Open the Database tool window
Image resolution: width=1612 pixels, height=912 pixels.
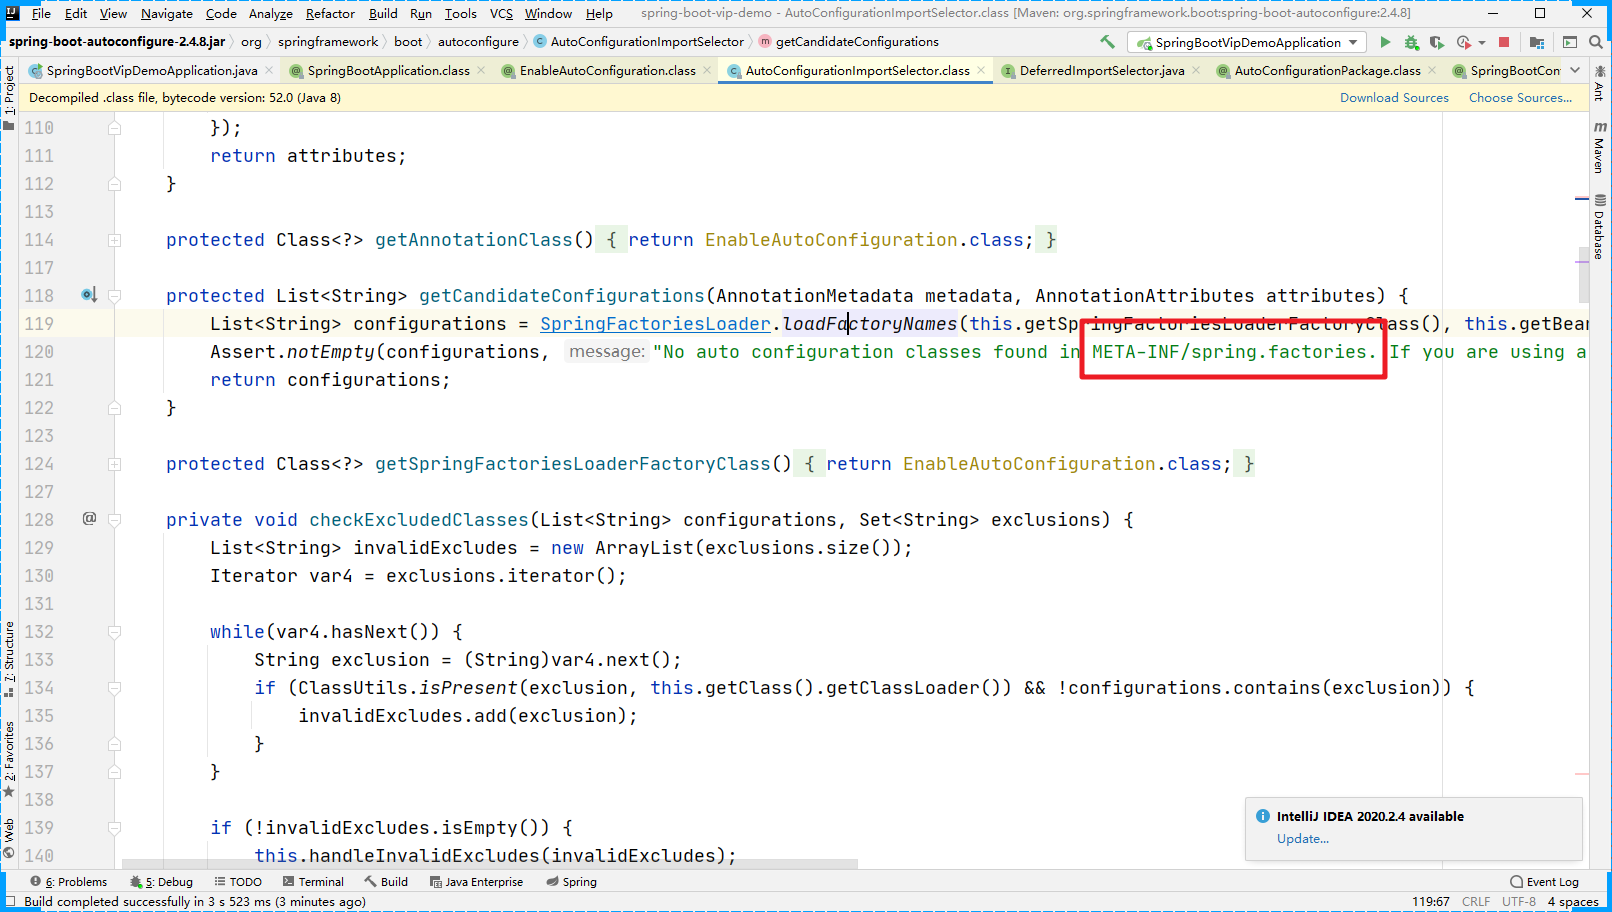point(1600,227)
